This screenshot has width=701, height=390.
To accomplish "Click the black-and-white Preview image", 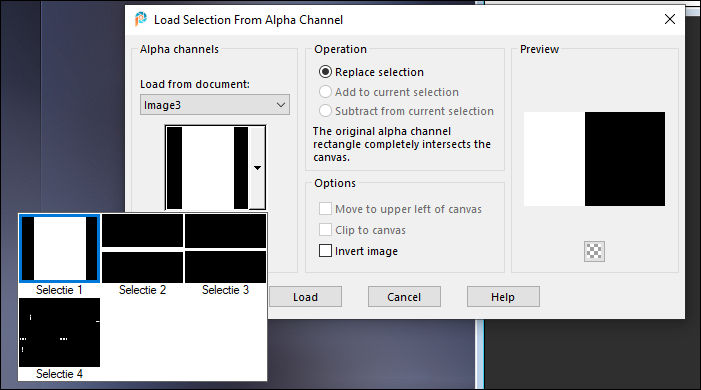I will tap(594, 159).
